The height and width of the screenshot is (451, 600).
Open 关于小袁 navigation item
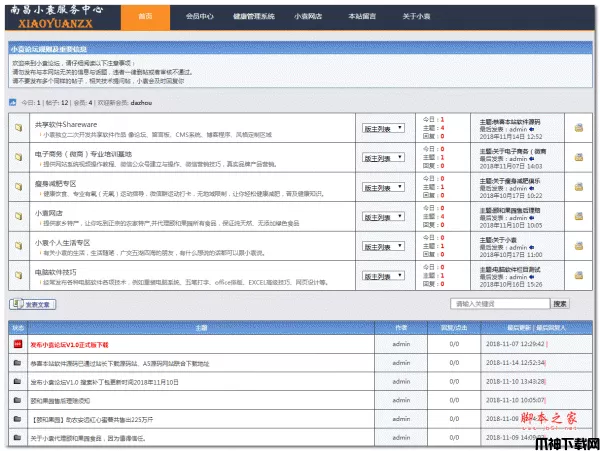[416, 16]
